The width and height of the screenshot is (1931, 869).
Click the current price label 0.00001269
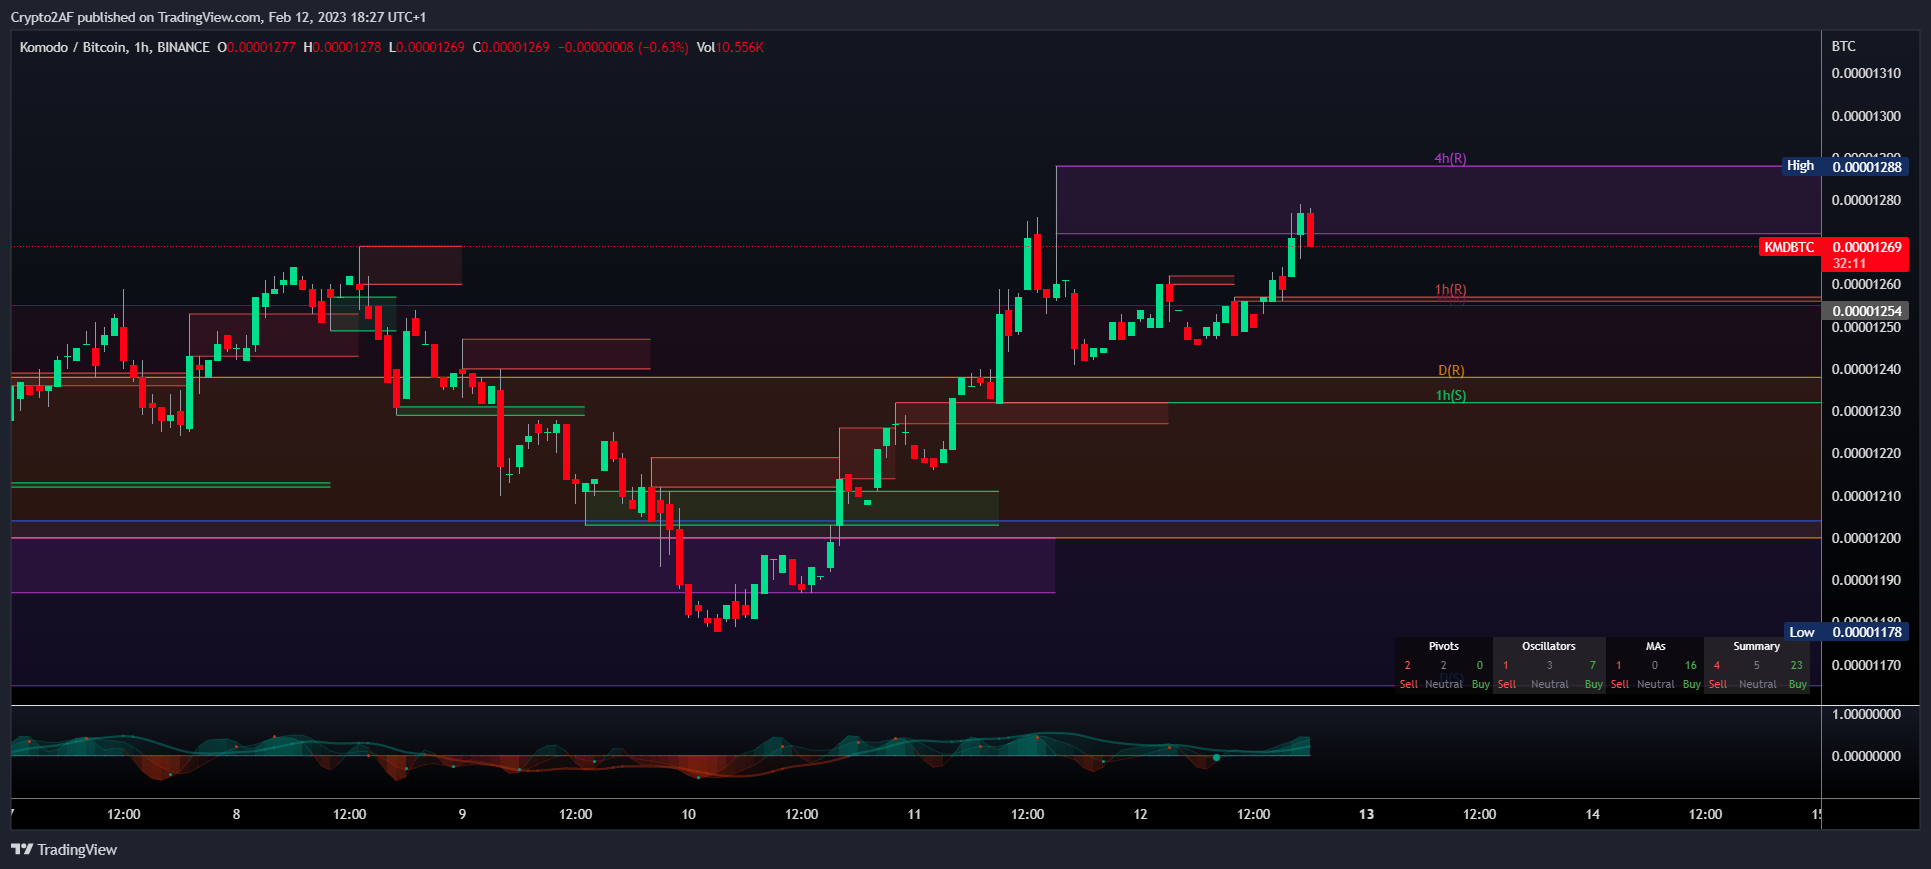pyautogui.click(x=1866, y=247)
